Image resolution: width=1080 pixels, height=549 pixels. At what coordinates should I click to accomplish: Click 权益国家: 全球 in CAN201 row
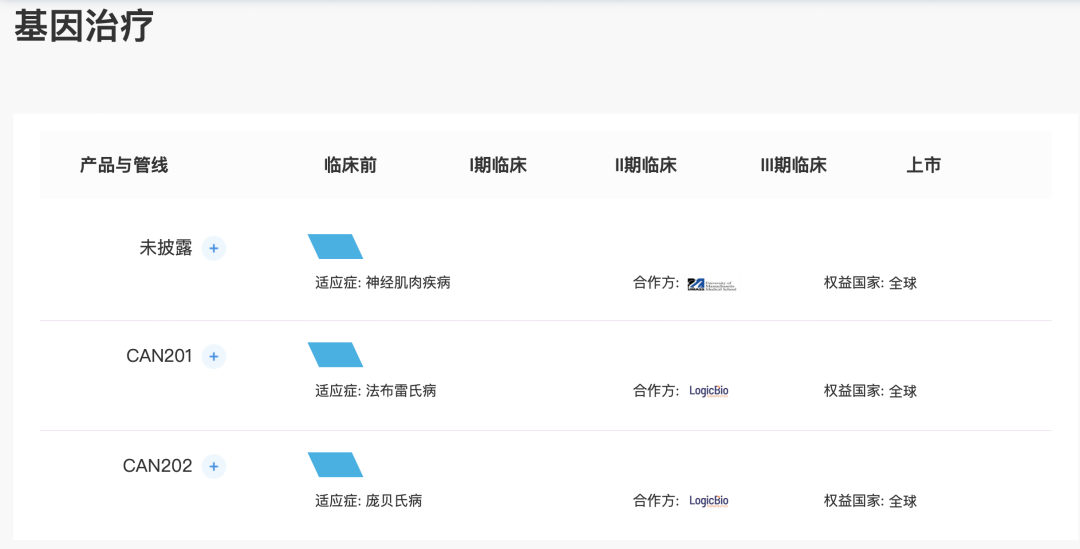click(871, 391)
